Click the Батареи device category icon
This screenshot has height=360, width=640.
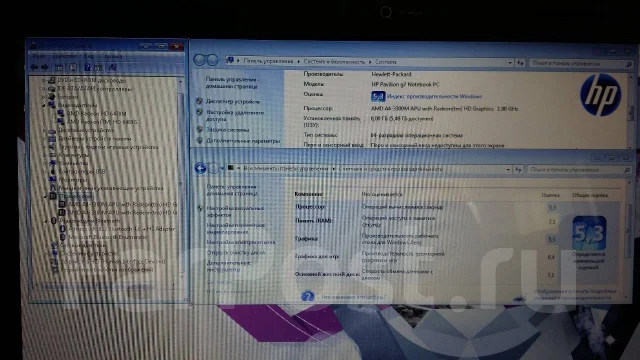52,97
